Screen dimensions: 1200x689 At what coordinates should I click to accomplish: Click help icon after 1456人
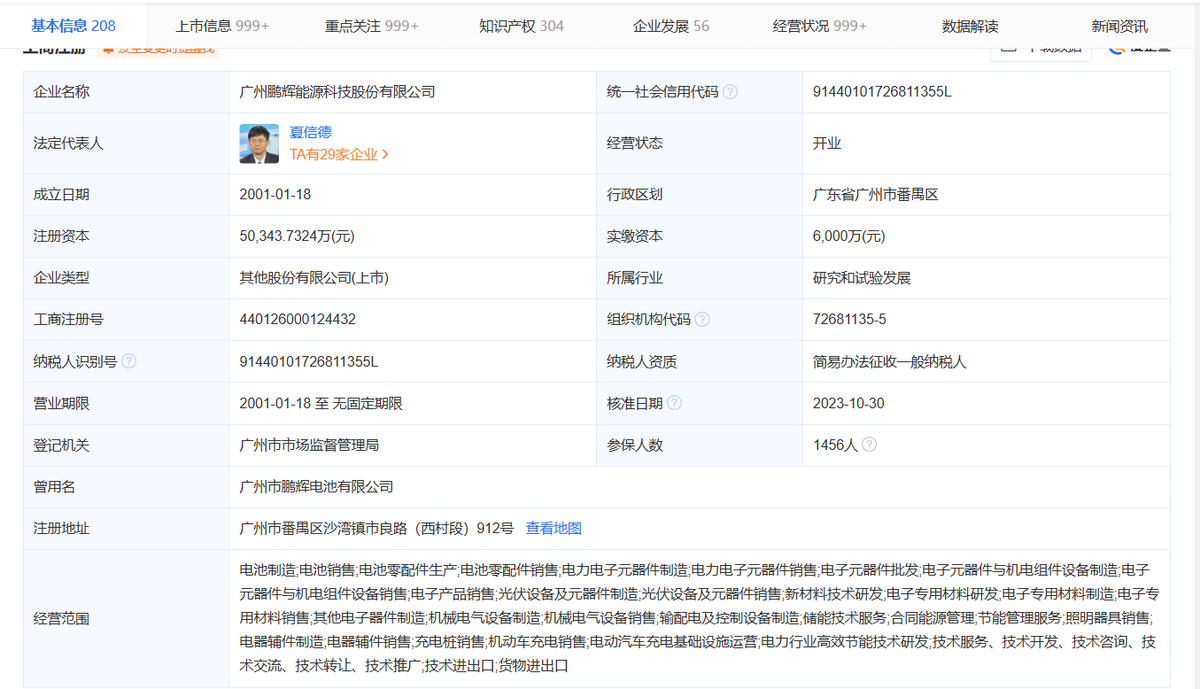point(869,444)
